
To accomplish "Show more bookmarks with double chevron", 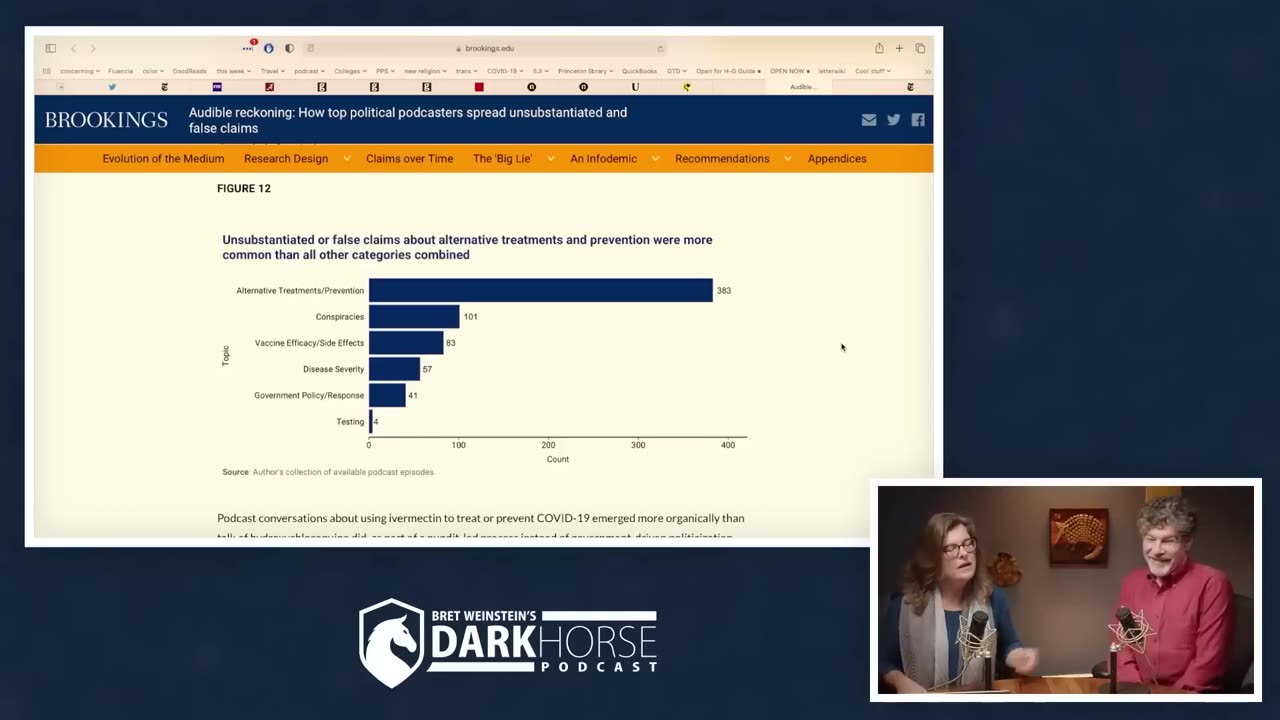I will pos(927,71).
